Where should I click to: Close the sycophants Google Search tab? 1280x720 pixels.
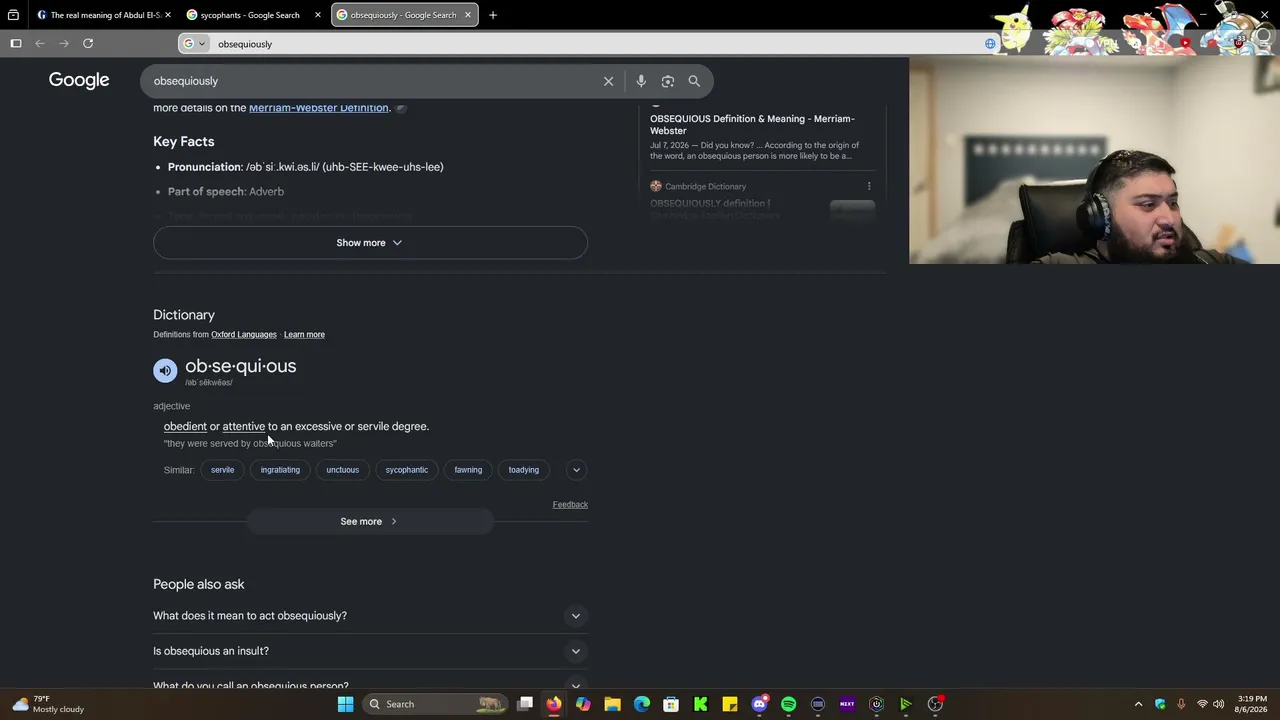point(318,15)
